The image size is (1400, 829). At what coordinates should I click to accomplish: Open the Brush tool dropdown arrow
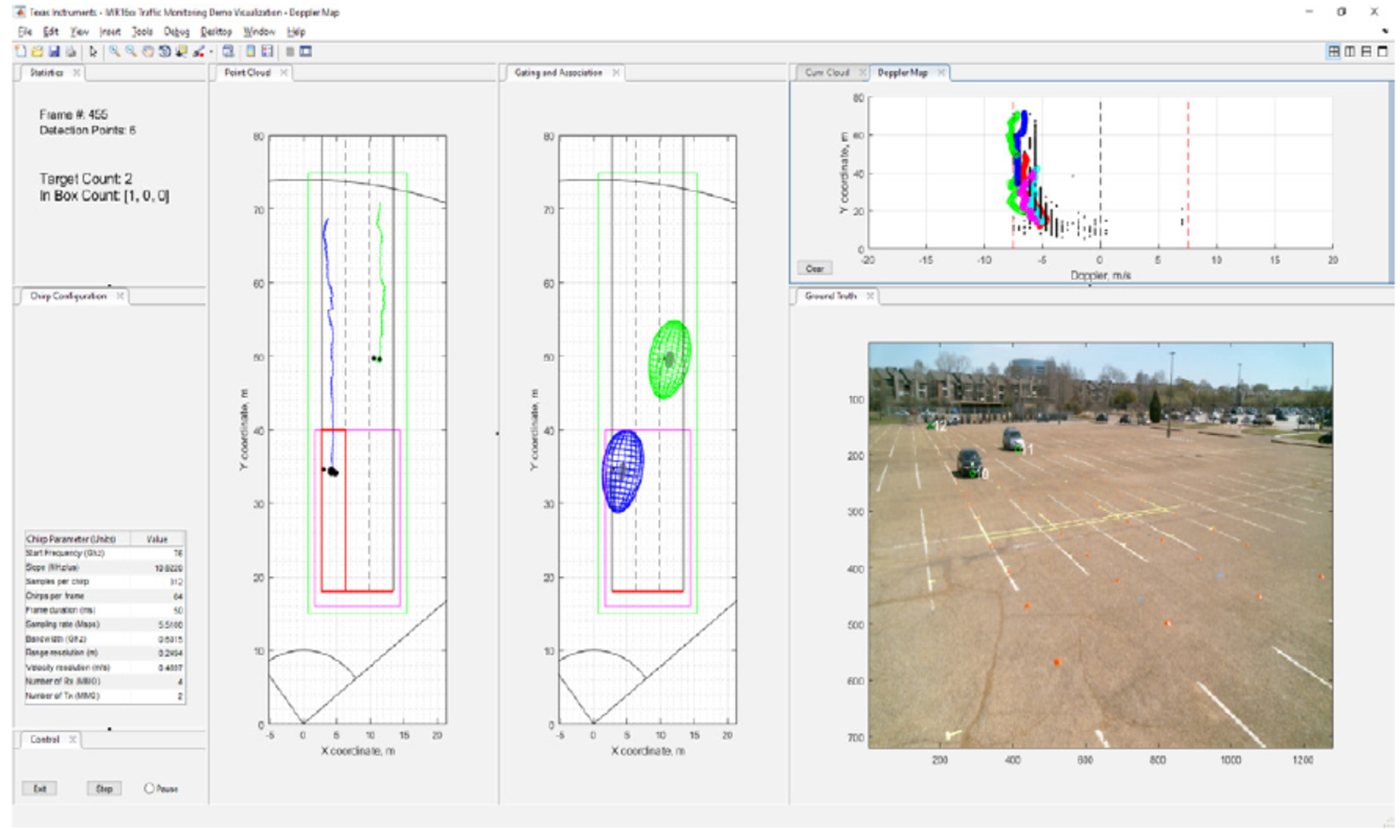pos(211,52)
